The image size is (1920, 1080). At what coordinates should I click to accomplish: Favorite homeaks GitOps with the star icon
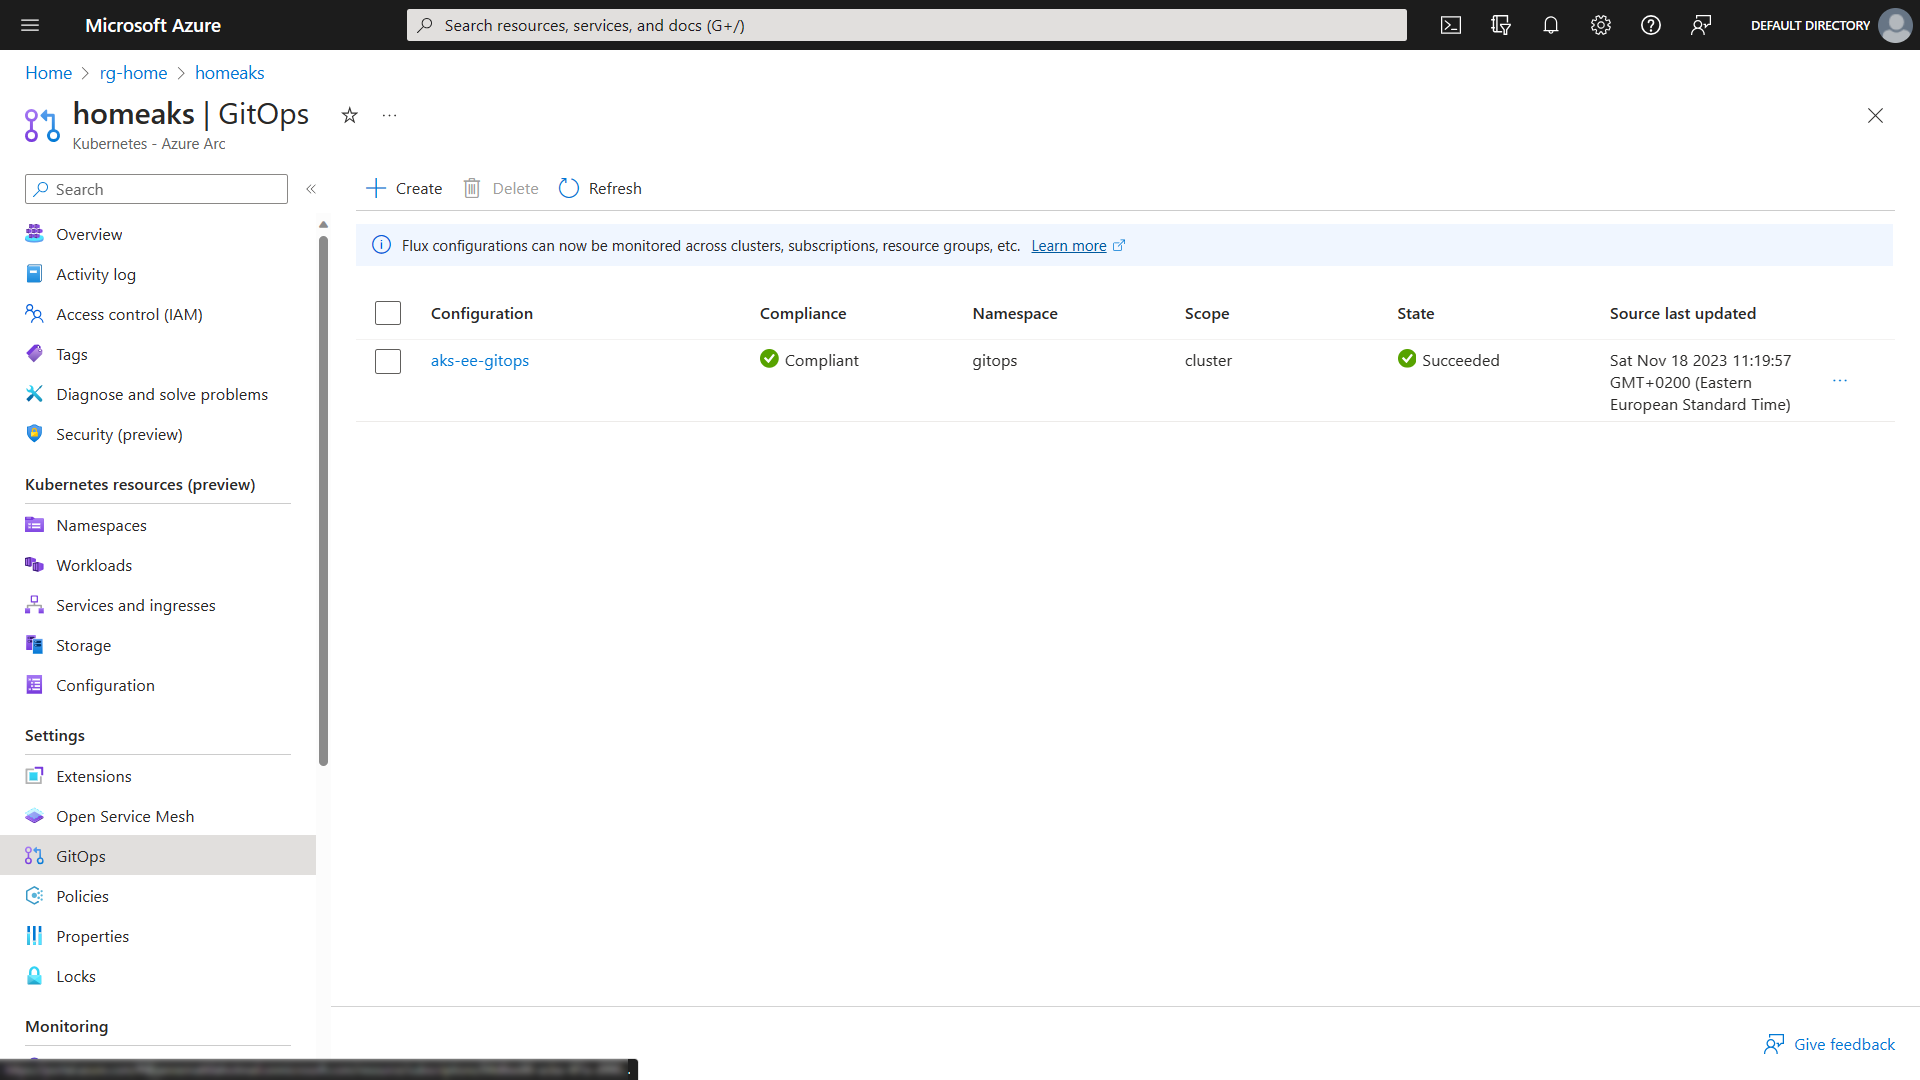(x=349, y=115)
